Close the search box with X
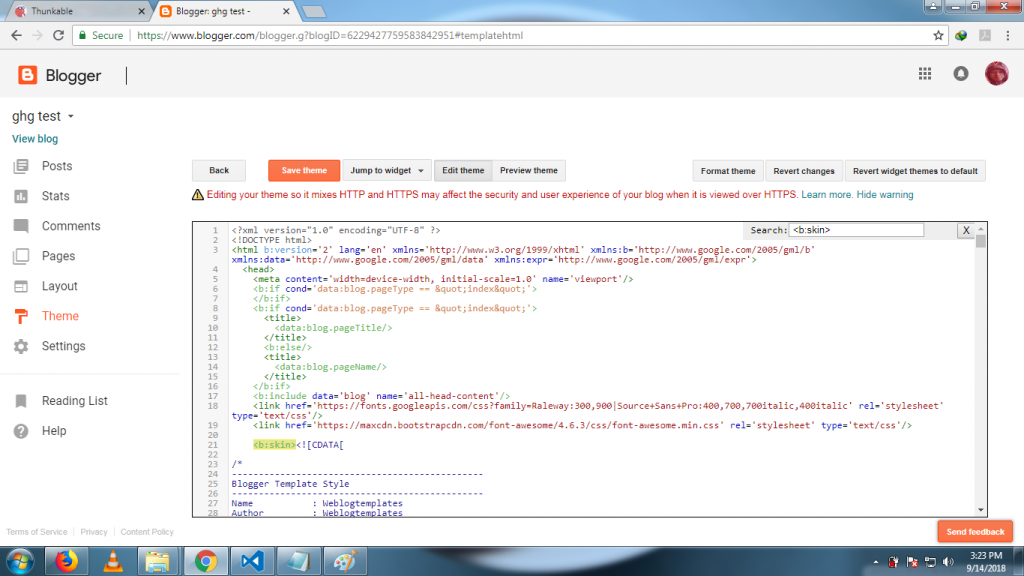Image resolution: width=1024 pixels, height=576 pixels. pyautogui.click(x=965, y=230)
